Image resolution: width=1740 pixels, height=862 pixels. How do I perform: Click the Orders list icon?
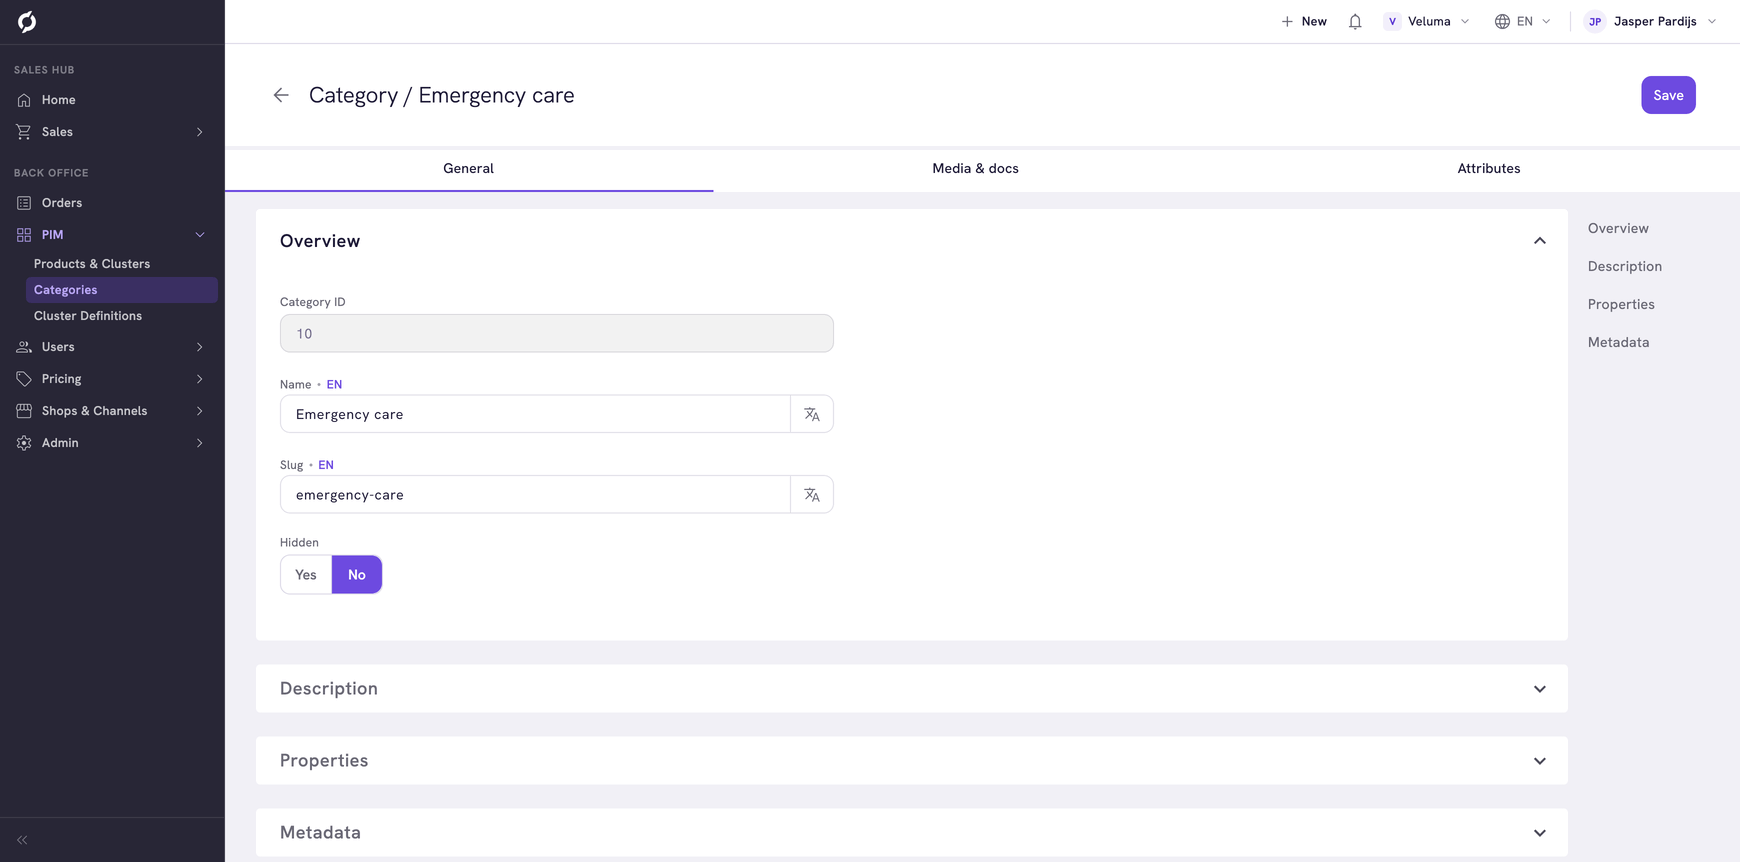[24, 203]
